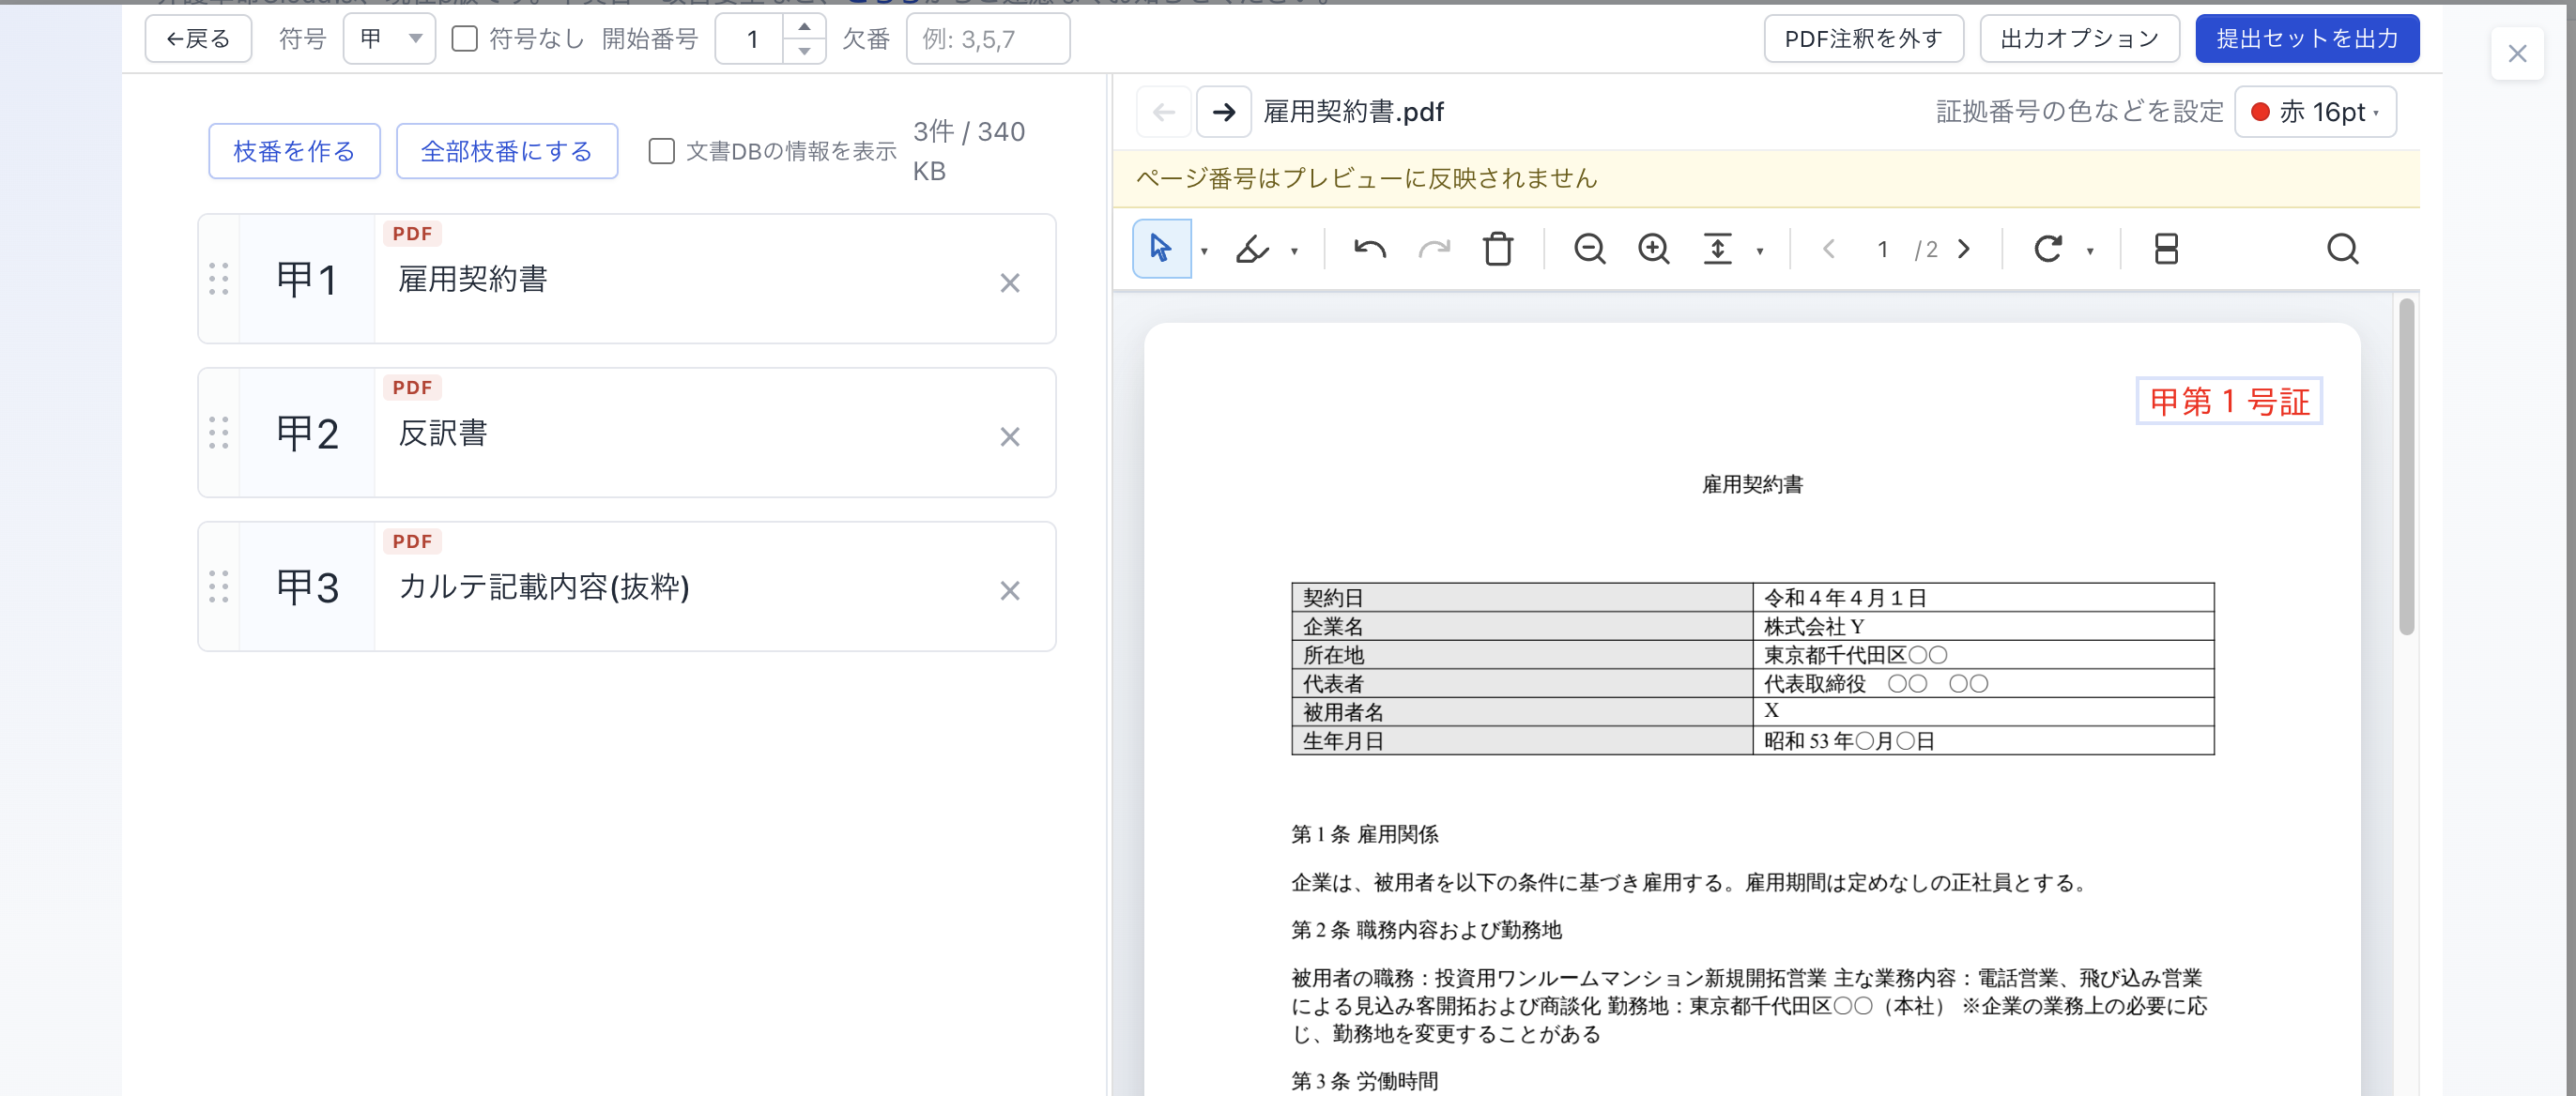Image resolution: width=2576 pixels, height=1096 pixels.
Task: Delete selected annotation with trash icon
Action: pos(1498,248)
